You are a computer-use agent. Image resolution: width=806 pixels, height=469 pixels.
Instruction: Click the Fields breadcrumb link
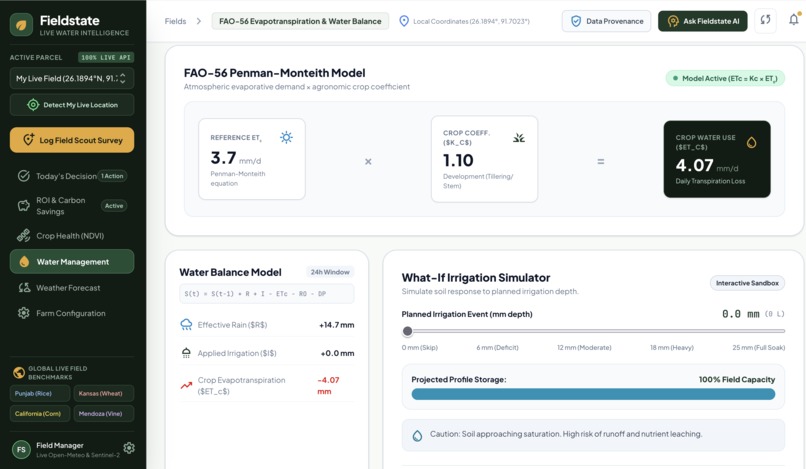click(175, 21)
